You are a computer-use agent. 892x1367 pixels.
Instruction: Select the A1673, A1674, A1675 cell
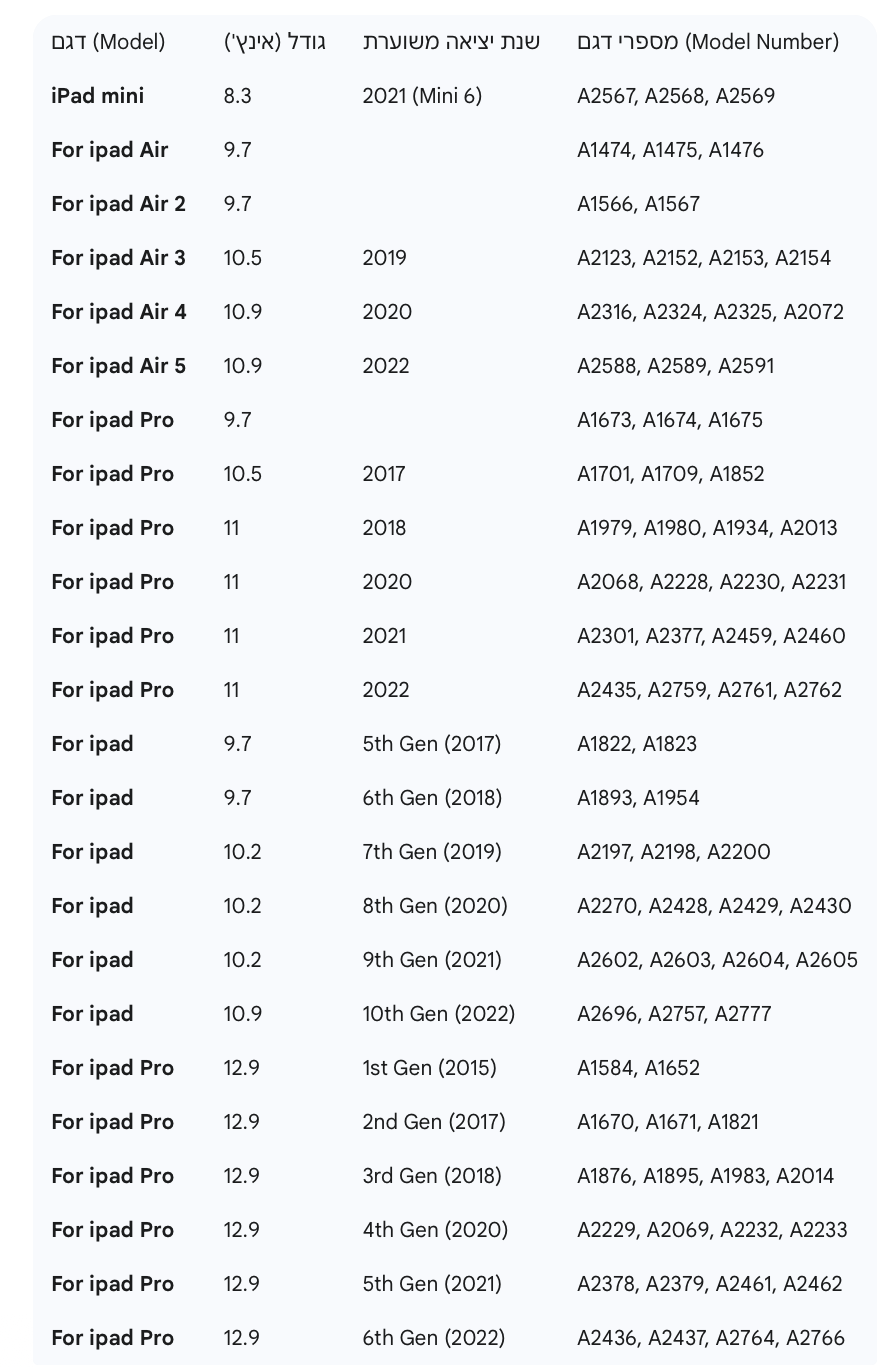coord(669,420)
